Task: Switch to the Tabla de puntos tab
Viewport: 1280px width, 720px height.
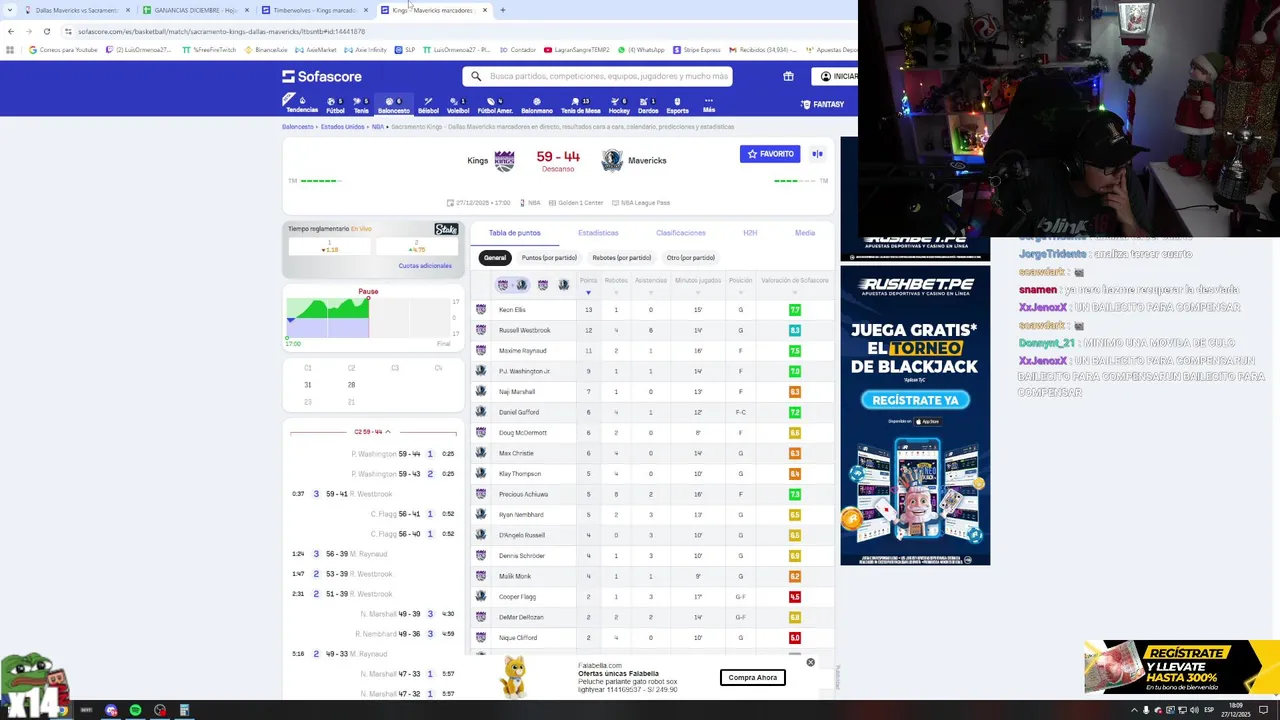Action: point(515,233)
